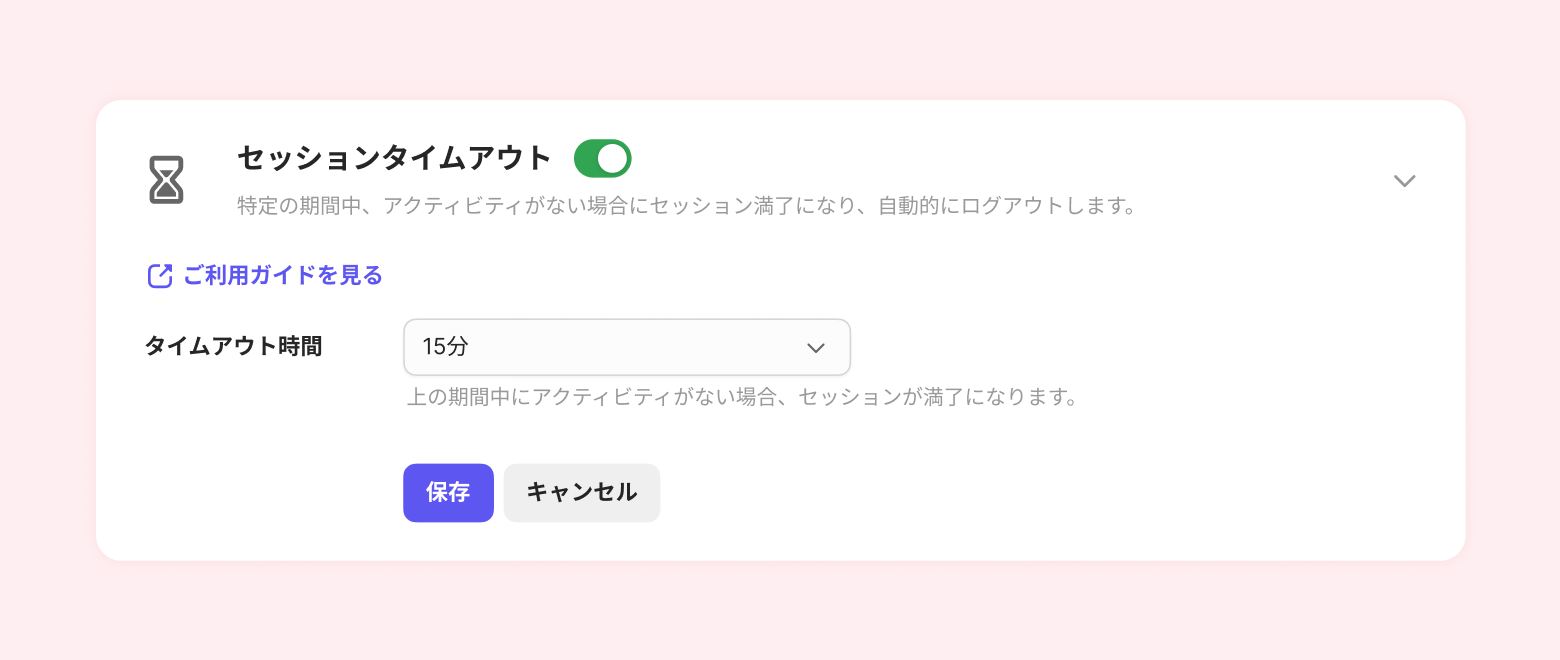Click the down arrow inside the 15分 selector
This screenshot has width=1560, height=660.
tap(815, 347)
